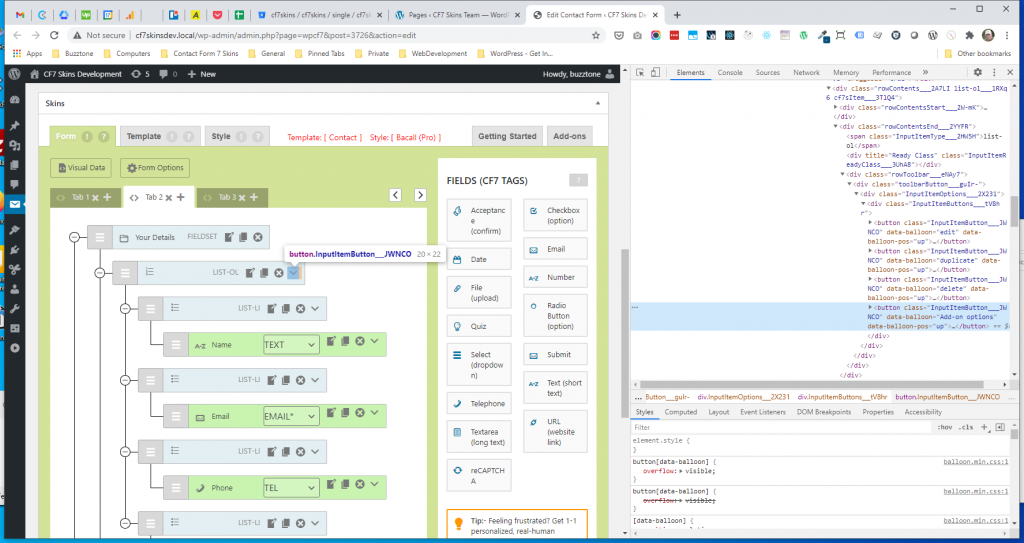Activate the DevTools inspect element picker
The image size is (1024, 543).
coord(641,73)
